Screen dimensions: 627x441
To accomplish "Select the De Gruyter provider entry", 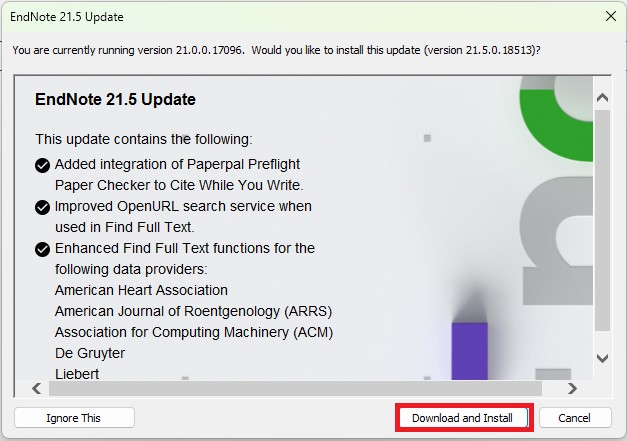I will pos(90,353).
